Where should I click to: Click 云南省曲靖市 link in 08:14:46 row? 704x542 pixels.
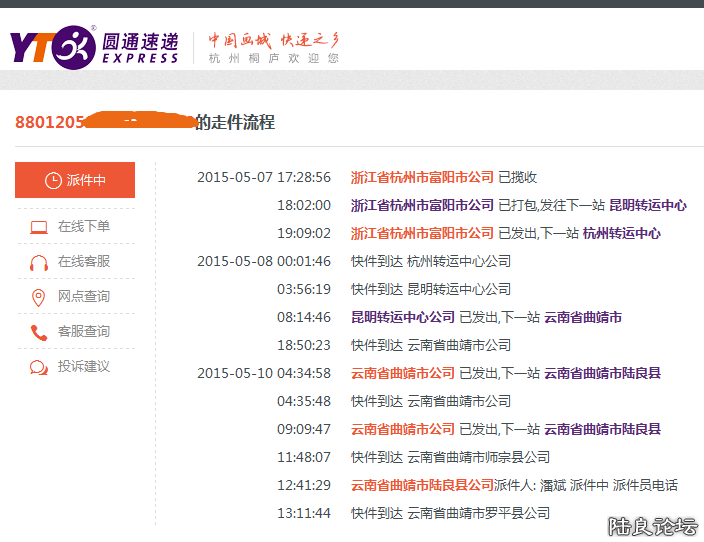point(583,317)
